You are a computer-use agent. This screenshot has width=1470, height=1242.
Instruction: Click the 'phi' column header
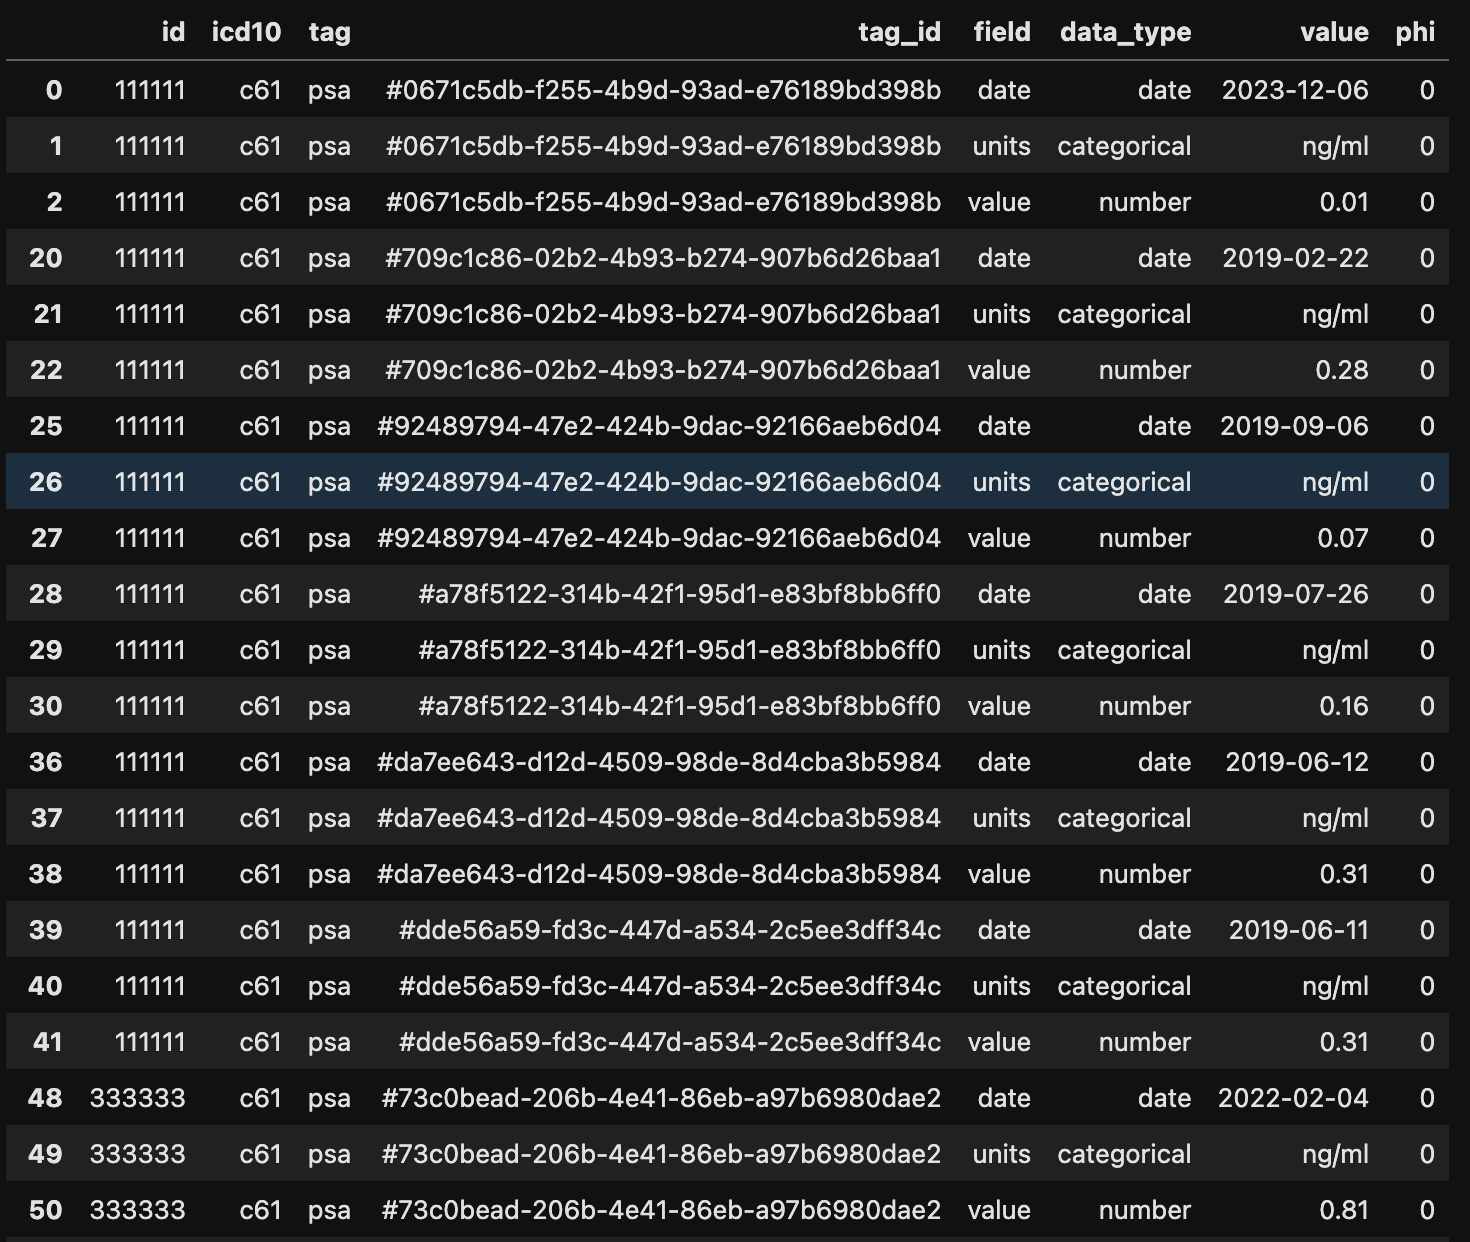coord(1415,32)
